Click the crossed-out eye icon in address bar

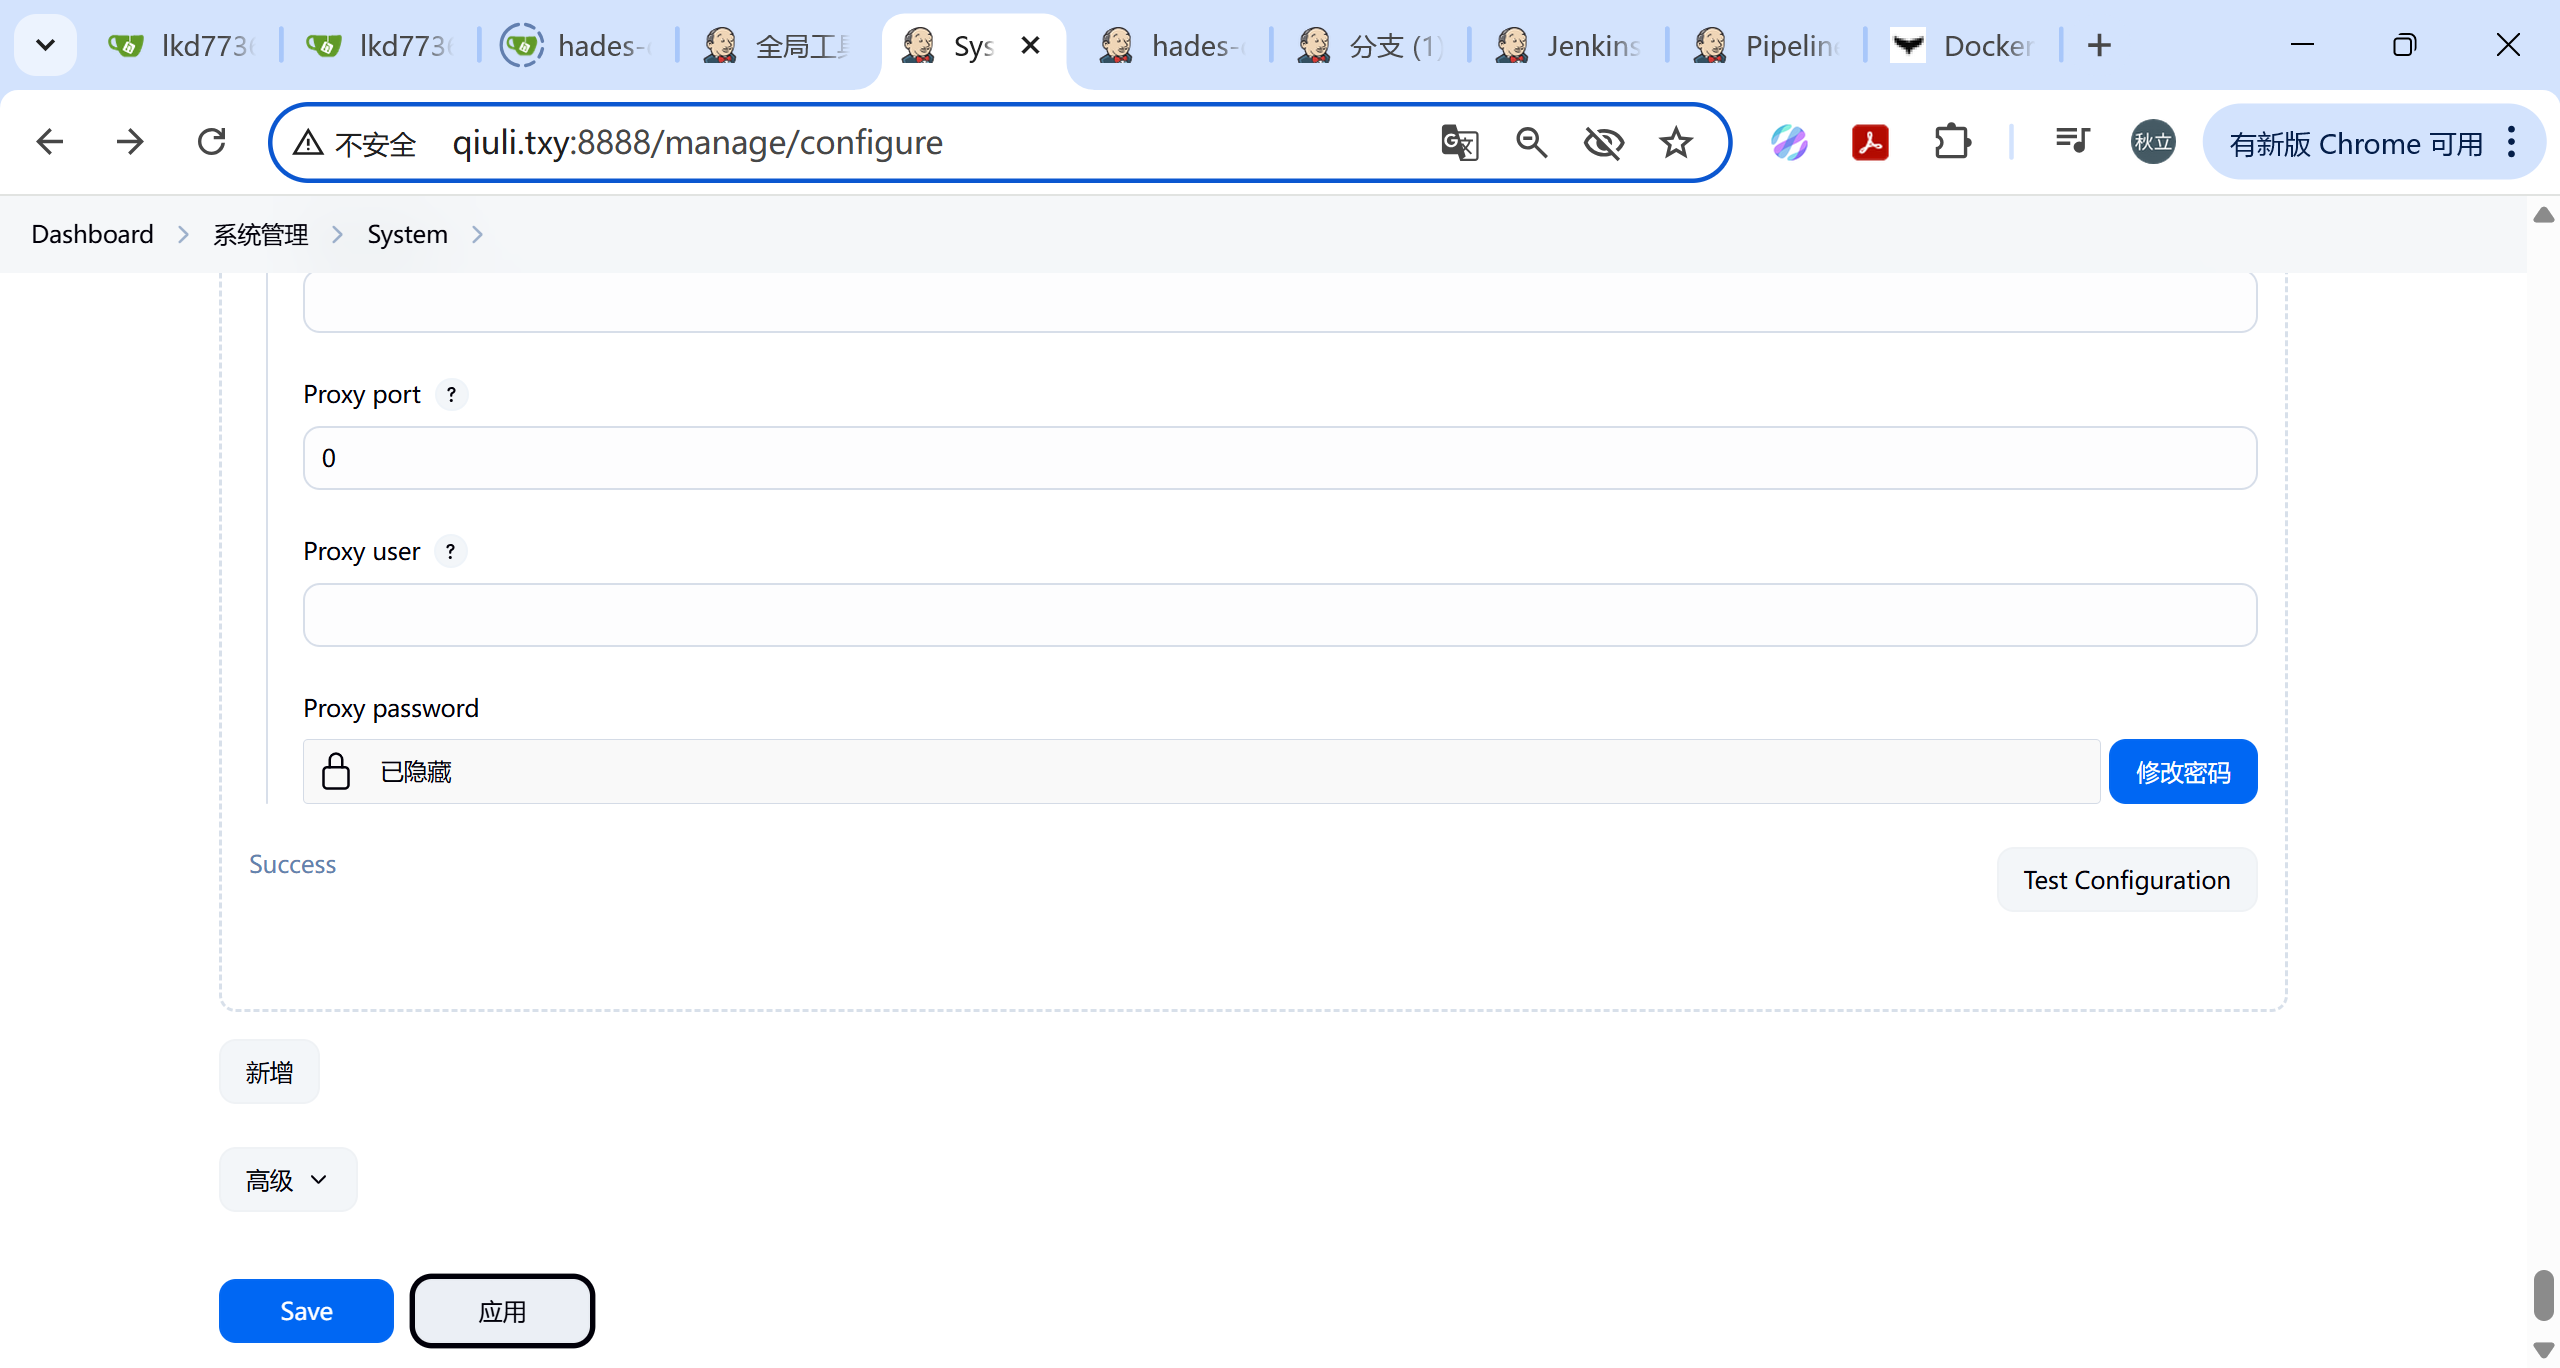[x=1603, y=143]
